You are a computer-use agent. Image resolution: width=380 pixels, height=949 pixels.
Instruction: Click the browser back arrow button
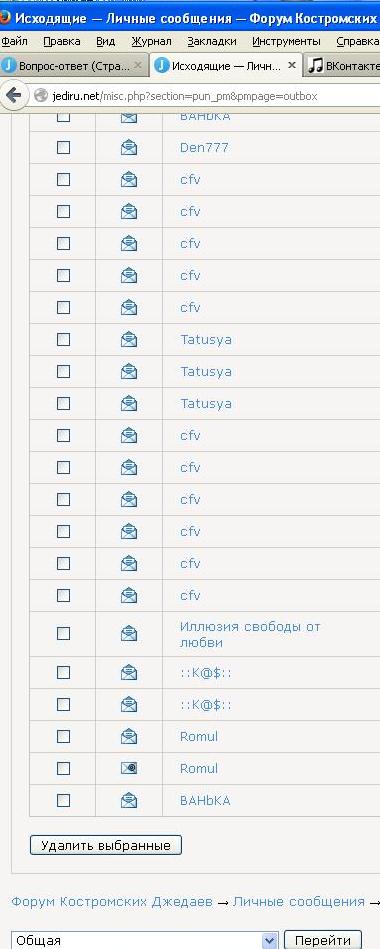(14, 96)
